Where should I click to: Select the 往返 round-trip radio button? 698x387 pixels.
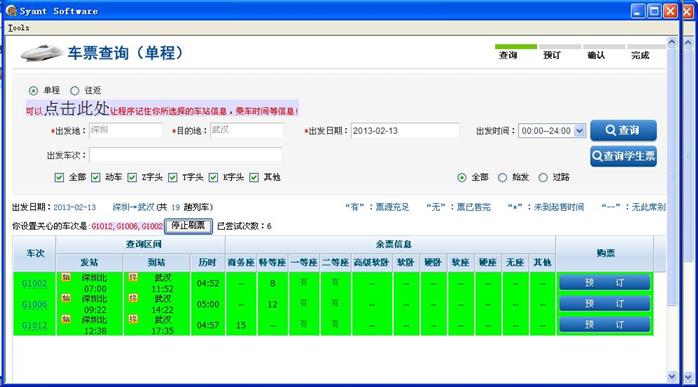click(75, 90)
